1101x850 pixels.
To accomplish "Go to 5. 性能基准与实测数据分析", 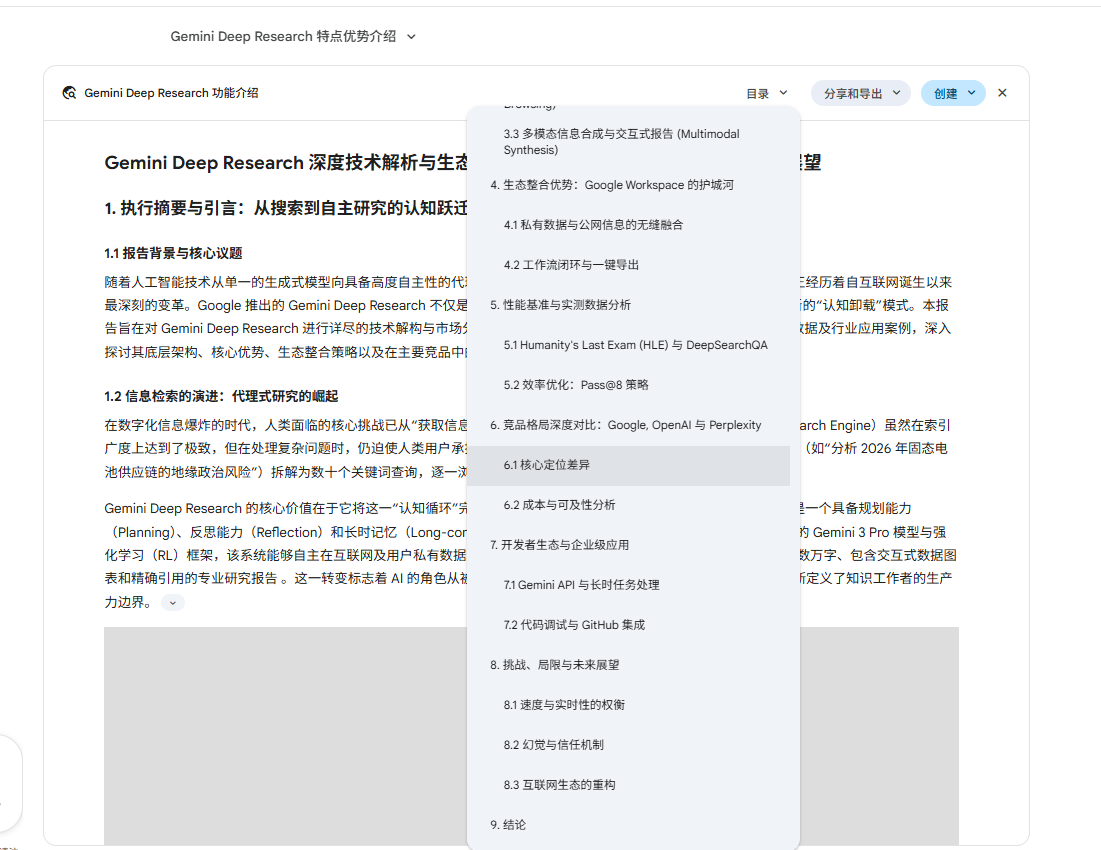I will click(628, 305).
